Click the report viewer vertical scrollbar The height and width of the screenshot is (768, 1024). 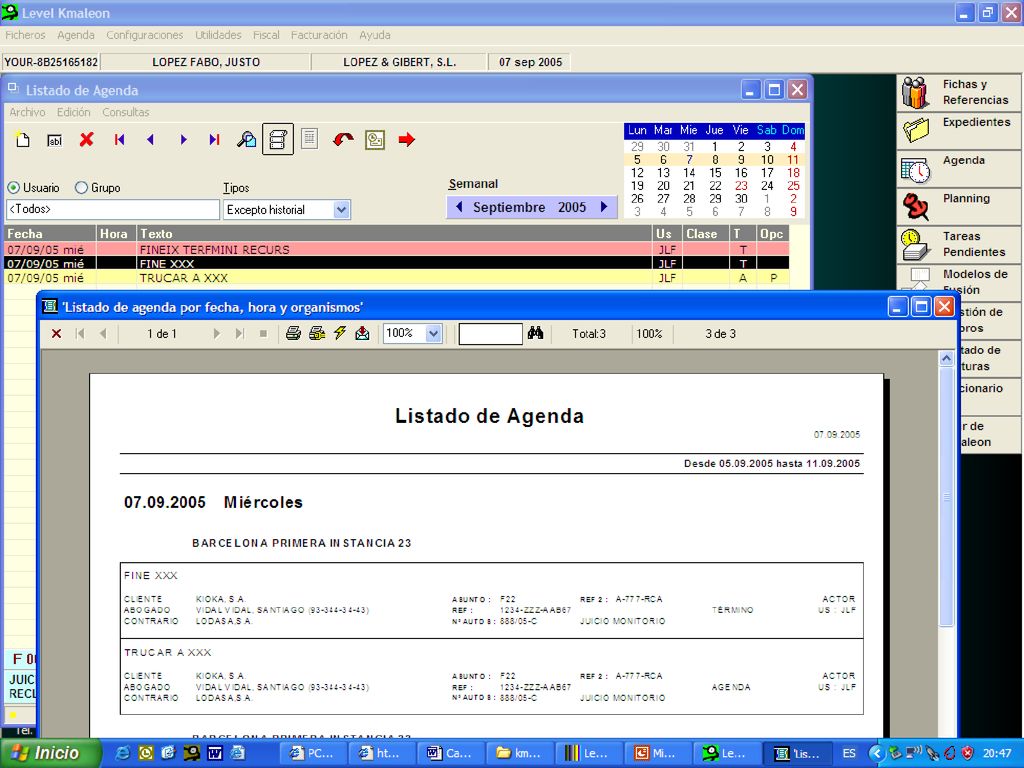click(946, 496)
